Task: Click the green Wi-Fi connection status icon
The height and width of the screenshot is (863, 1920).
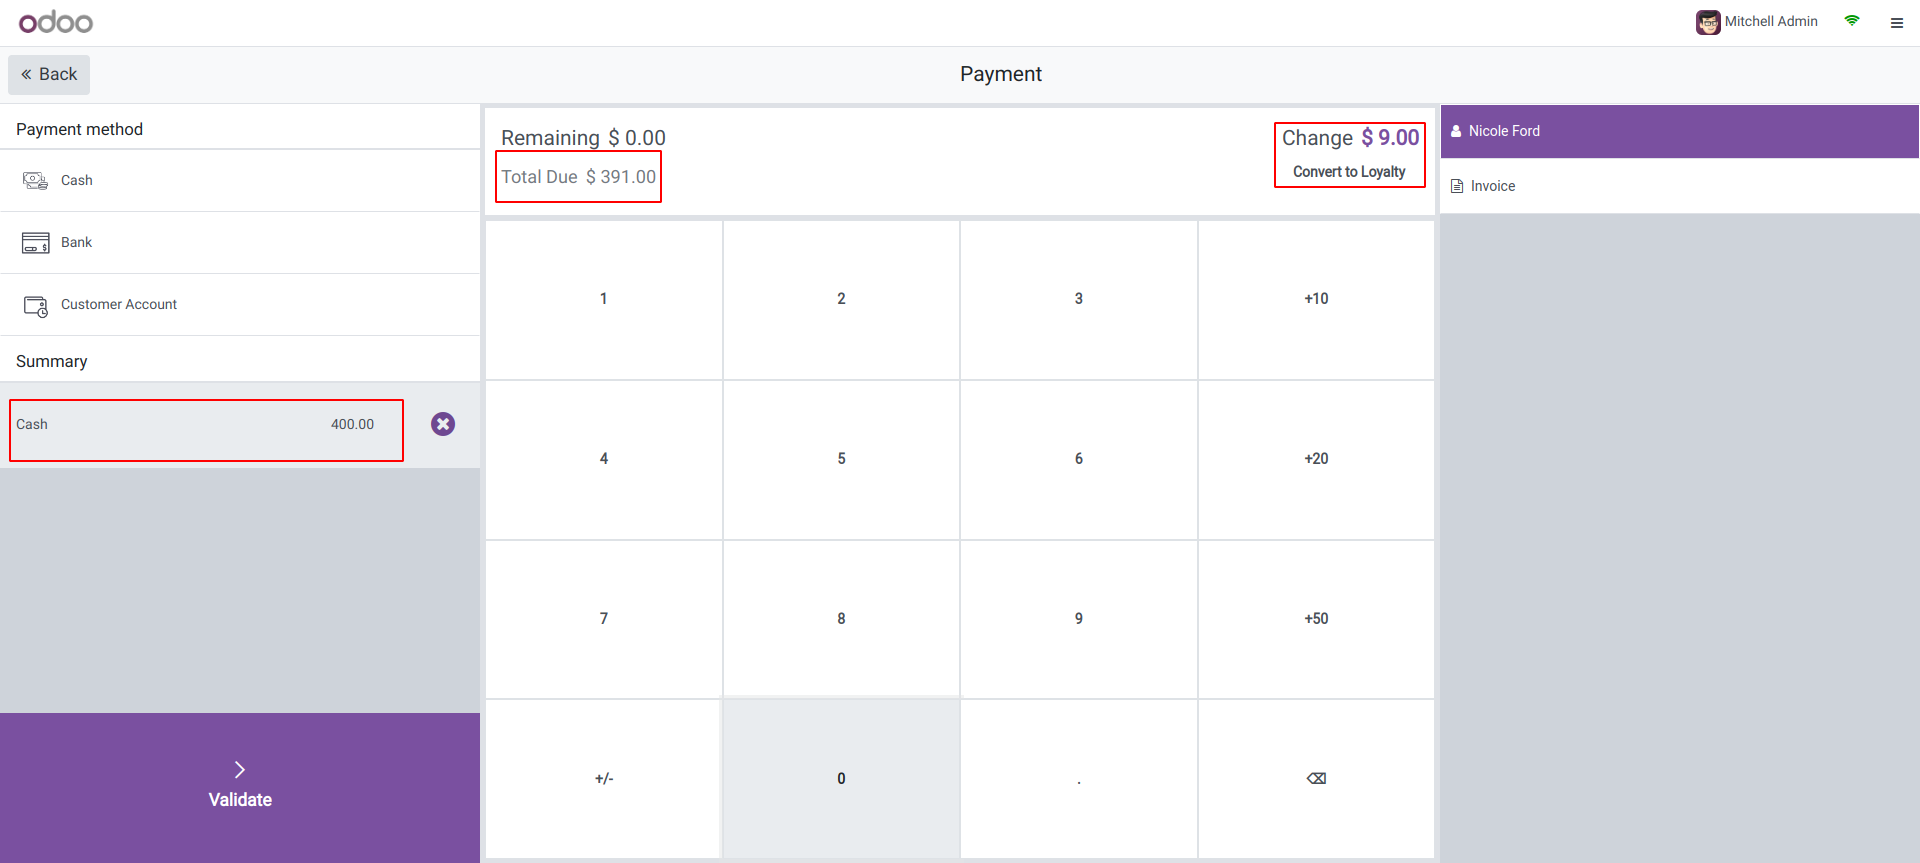Action: [x=1852, y=21]
